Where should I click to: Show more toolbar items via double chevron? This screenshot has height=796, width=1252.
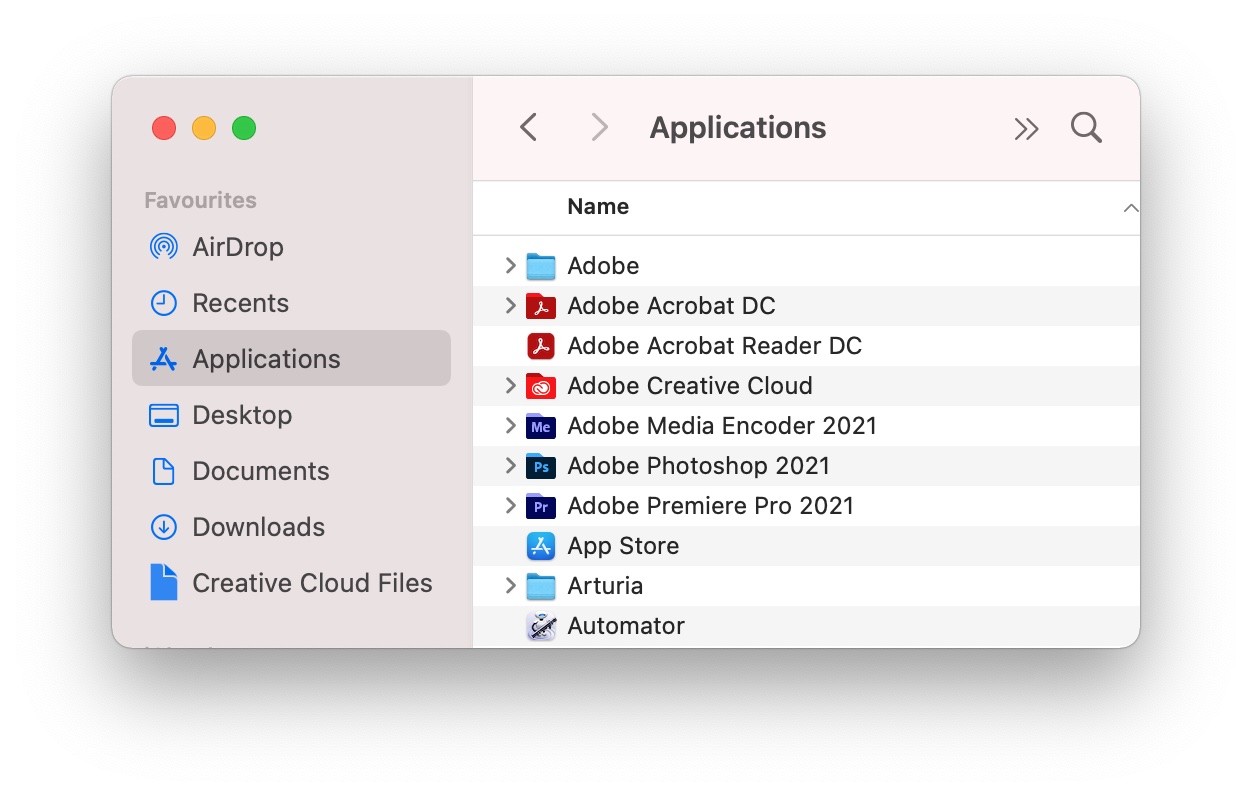click(1026, 129)
